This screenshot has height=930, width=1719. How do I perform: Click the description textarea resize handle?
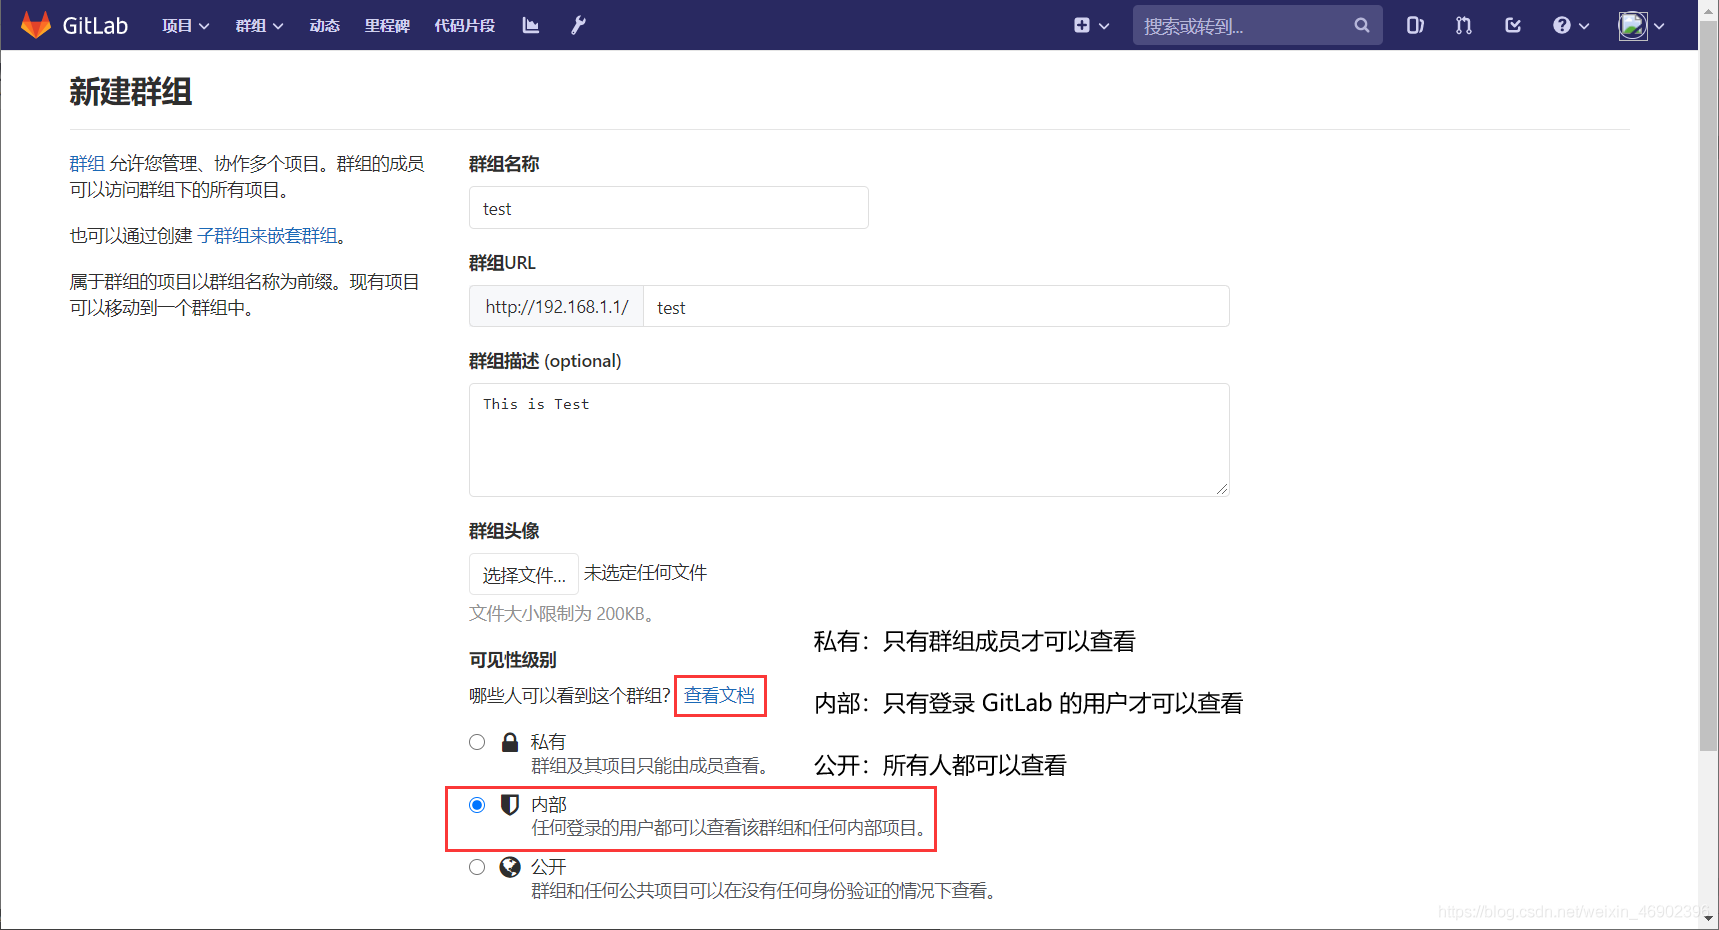pyautogui.click(x=1222, y=489)
